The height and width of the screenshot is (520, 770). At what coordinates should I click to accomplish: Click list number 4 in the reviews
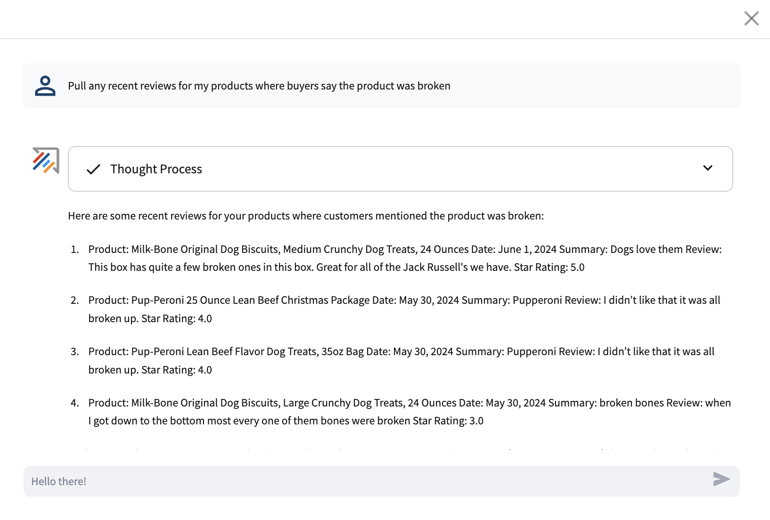75,403
